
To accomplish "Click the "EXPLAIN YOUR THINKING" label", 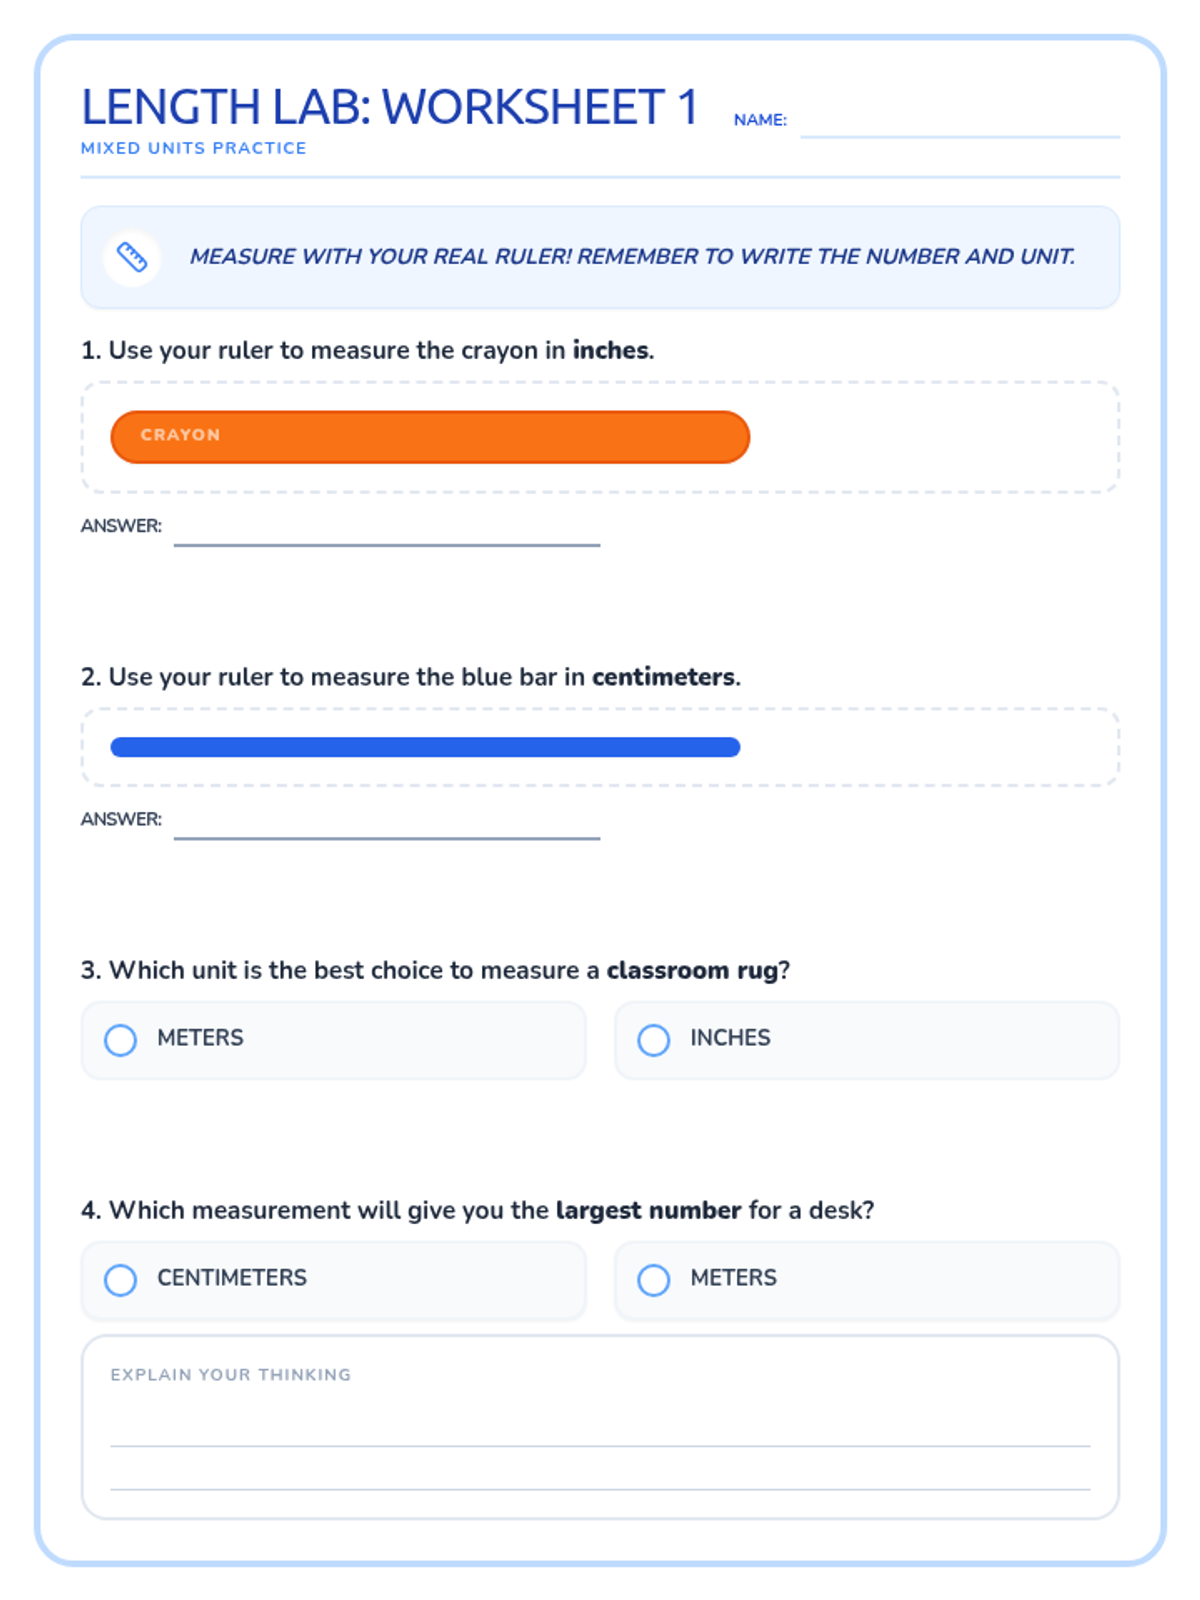I will 231,1375.
